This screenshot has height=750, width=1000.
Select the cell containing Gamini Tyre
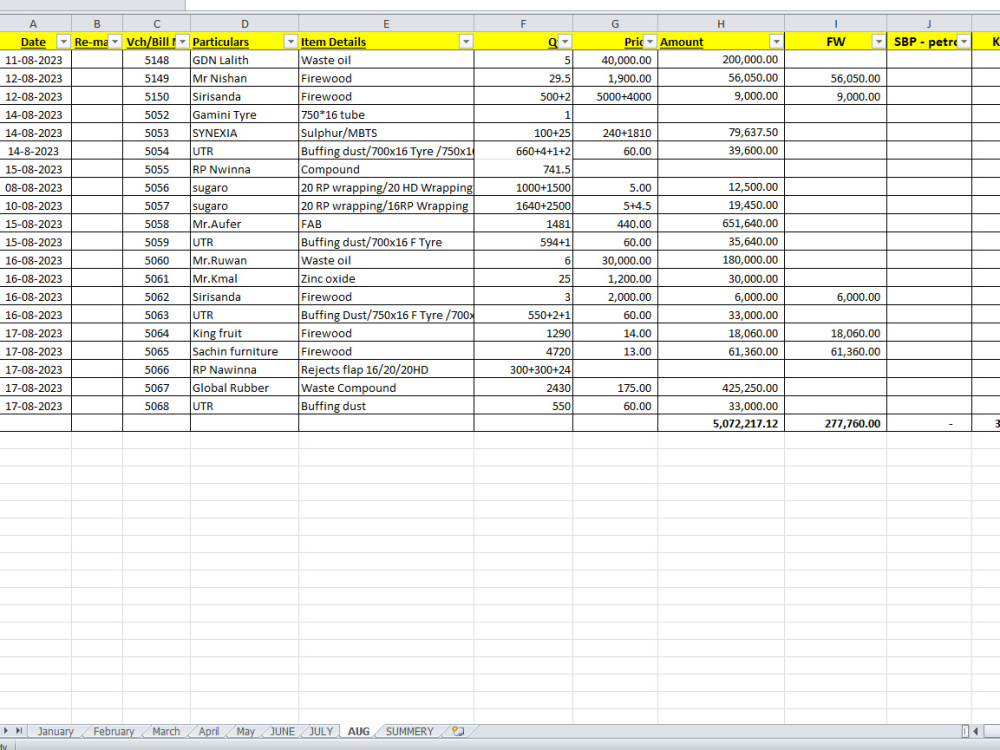[x=244, y=115]
